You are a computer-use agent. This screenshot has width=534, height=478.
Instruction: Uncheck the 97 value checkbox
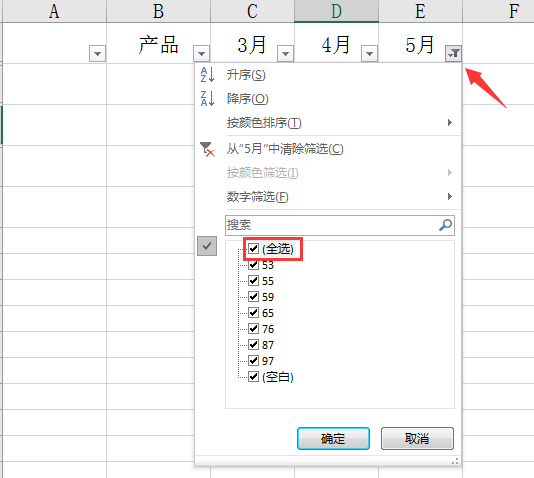click(253, 361)
